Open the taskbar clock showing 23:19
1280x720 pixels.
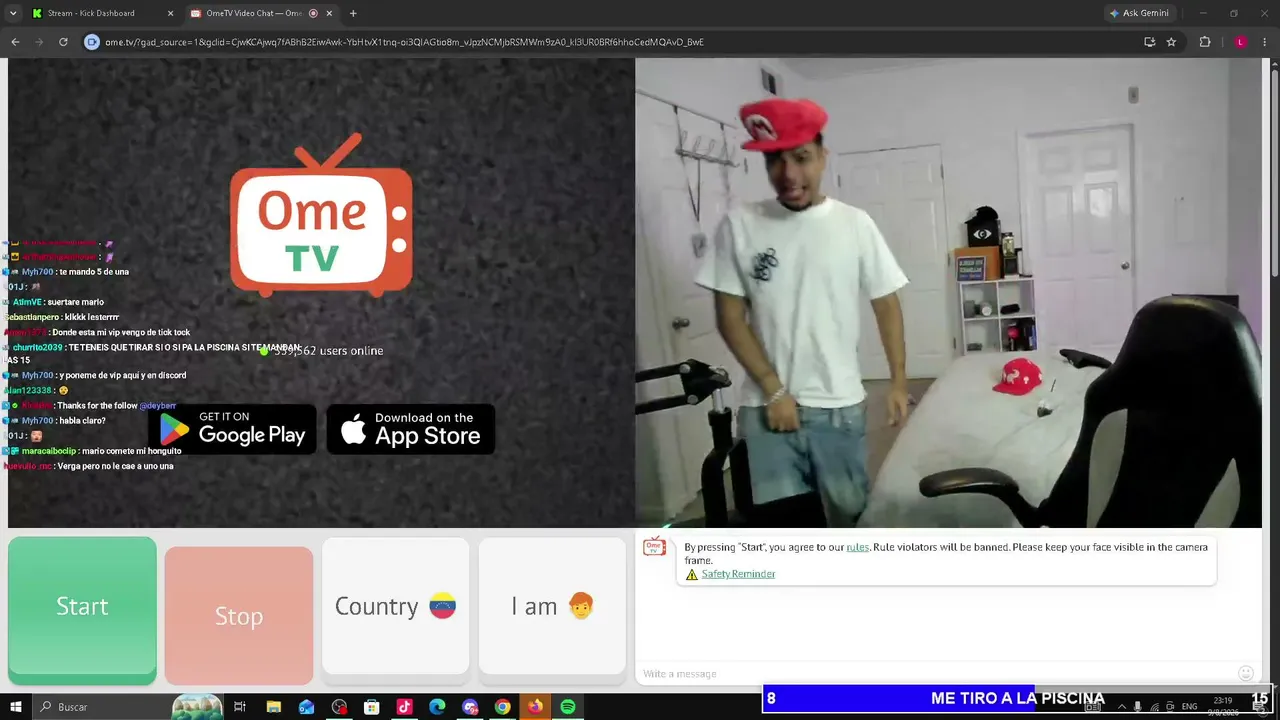click(1224, 706)
